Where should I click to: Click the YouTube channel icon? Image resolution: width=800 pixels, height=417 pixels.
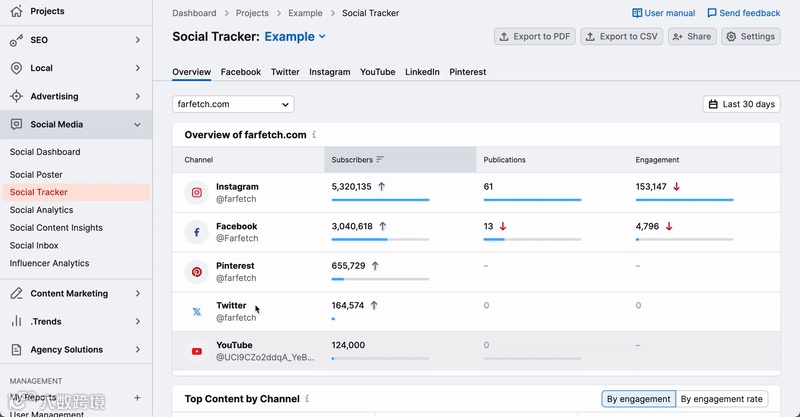point(197,351)
